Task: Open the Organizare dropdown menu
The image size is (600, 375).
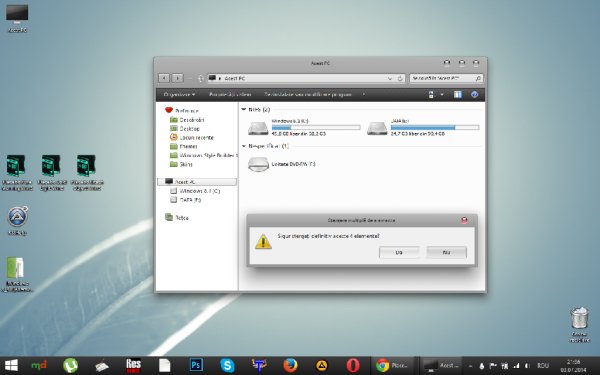Action: (x=179, y=95)
